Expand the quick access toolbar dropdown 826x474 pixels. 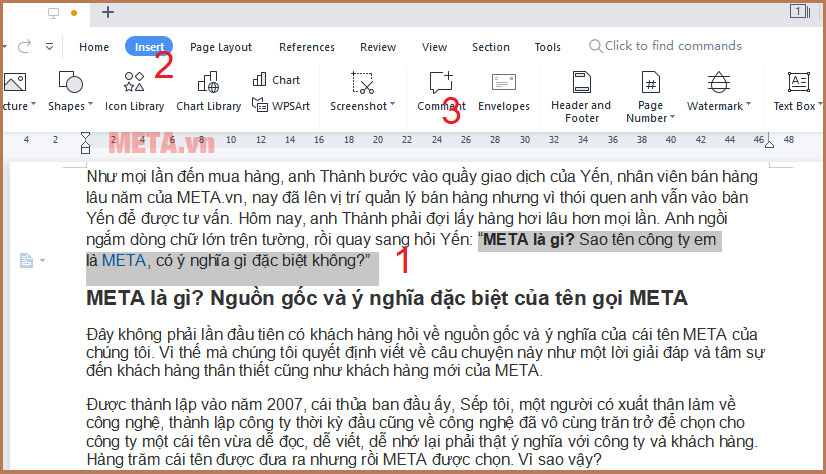(50, 46)
